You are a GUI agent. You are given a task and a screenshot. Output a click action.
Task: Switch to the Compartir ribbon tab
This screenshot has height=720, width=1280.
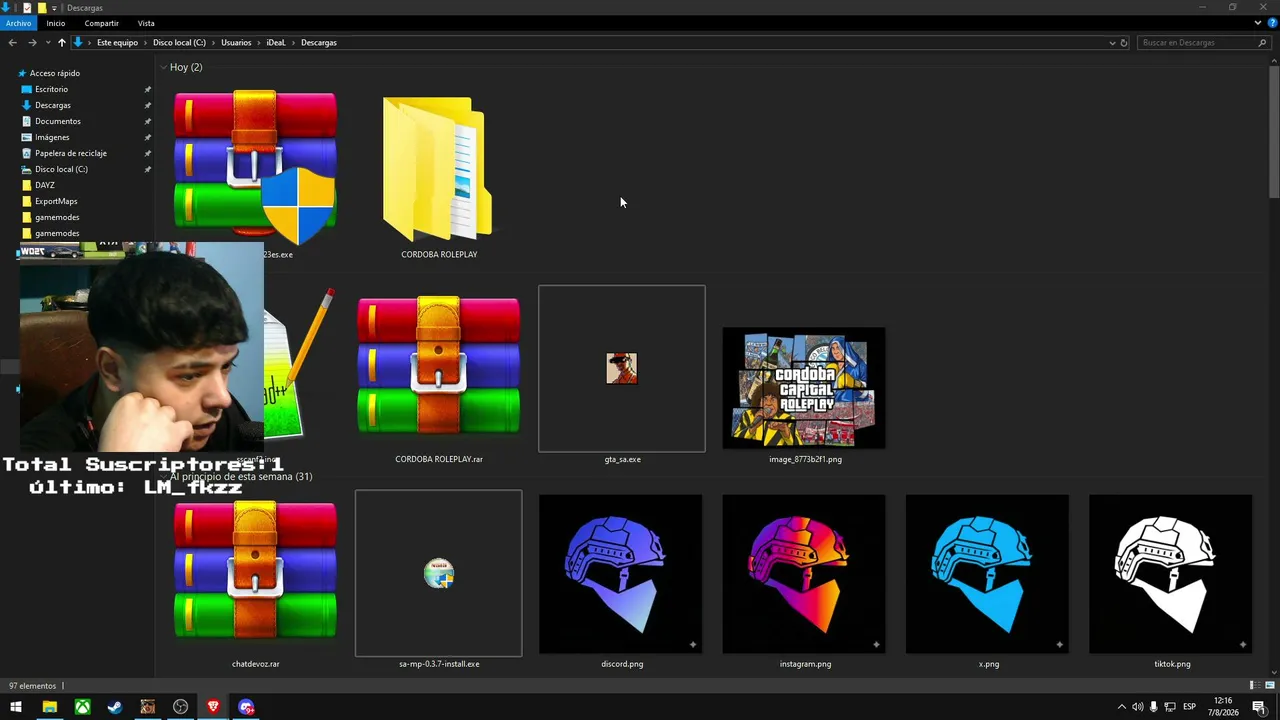click(x=102, y=23)
